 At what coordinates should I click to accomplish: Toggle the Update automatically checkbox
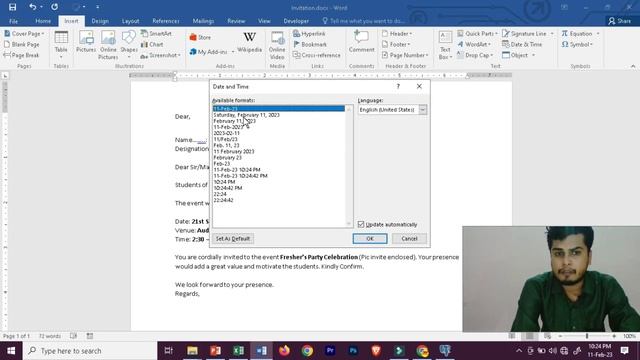point(361,224)
